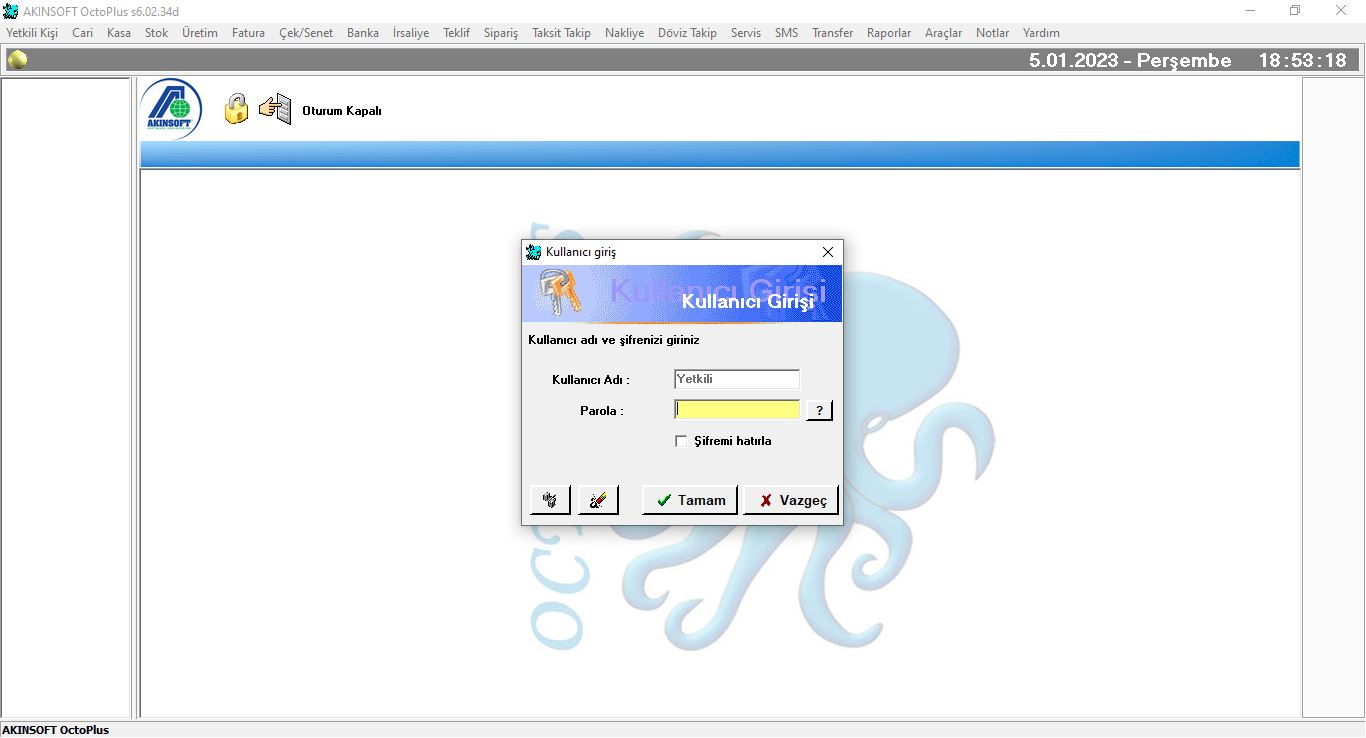Image resolution: width=1366 pixels, height=738 pixels.
Task: Open the Notlar menu
Action: 992,33
